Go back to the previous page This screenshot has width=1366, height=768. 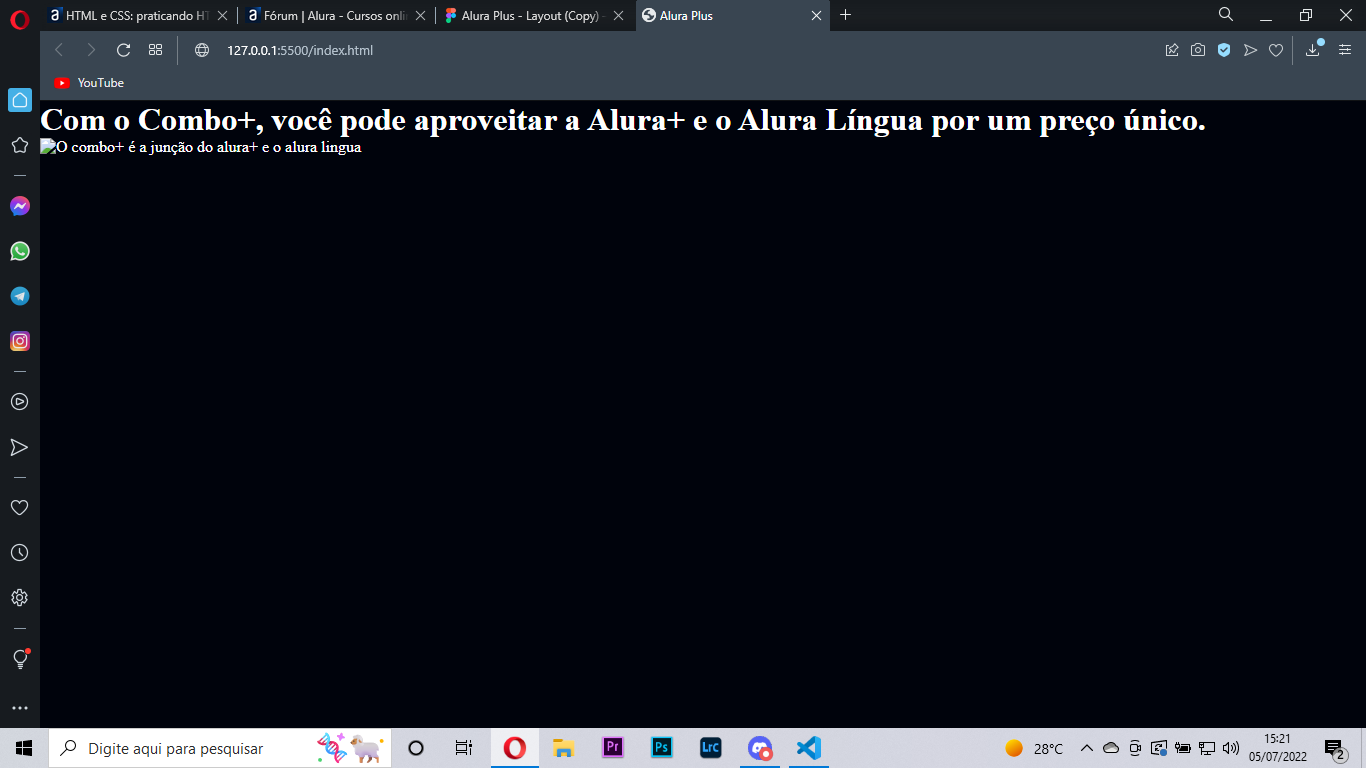pos(59,50)
